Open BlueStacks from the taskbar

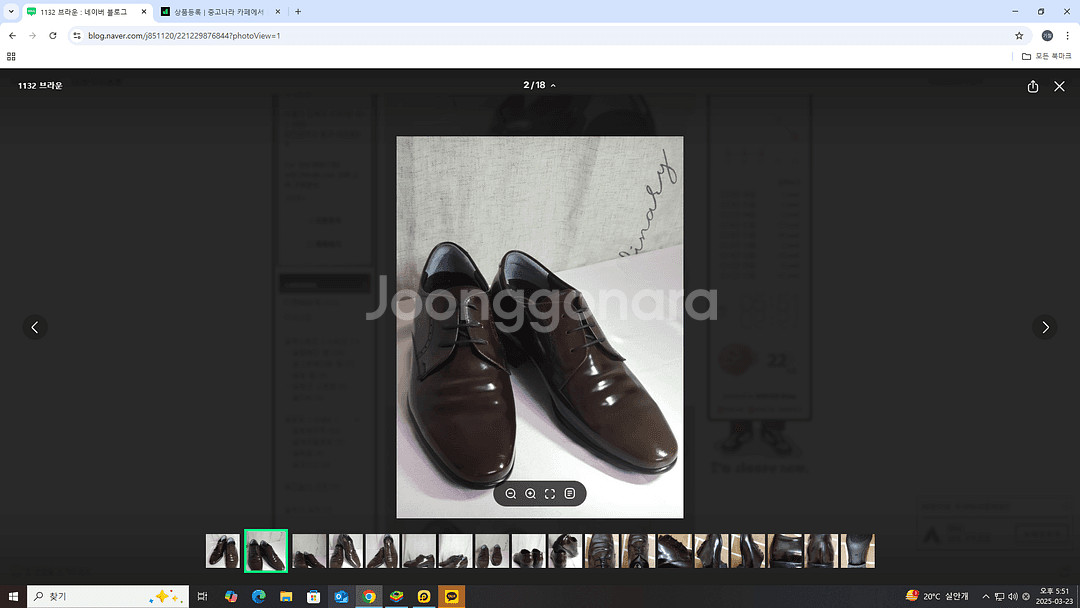[x=396, y=596]
